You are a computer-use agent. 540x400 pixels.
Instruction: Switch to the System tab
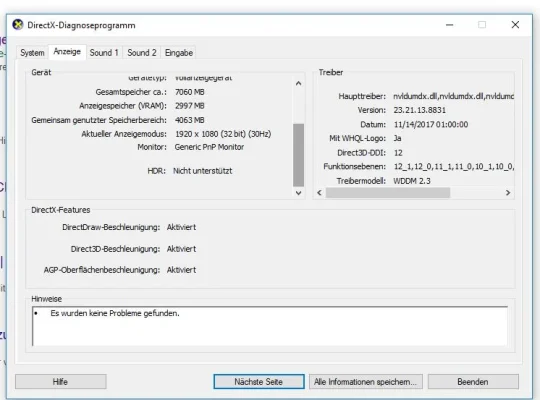click(32, 53)
